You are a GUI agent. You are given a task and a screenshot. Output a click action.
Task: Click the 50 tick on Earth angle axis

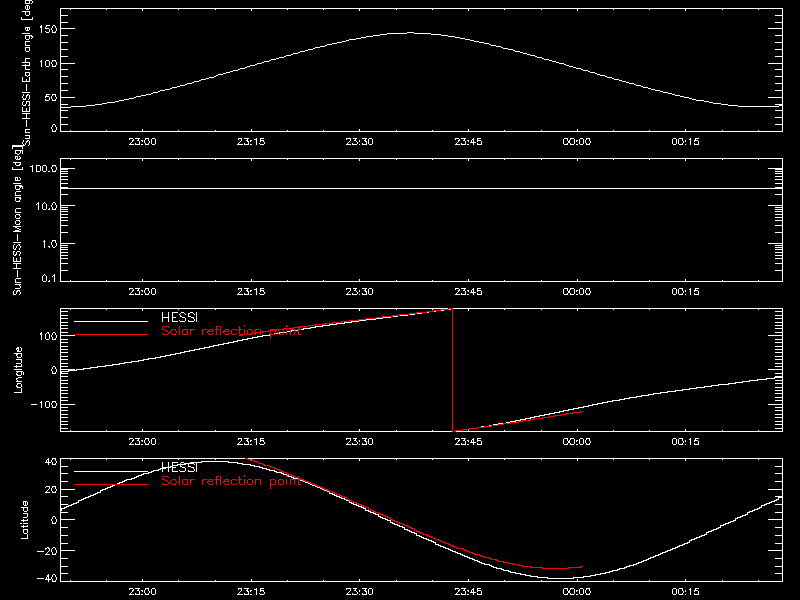coord(51,97)
